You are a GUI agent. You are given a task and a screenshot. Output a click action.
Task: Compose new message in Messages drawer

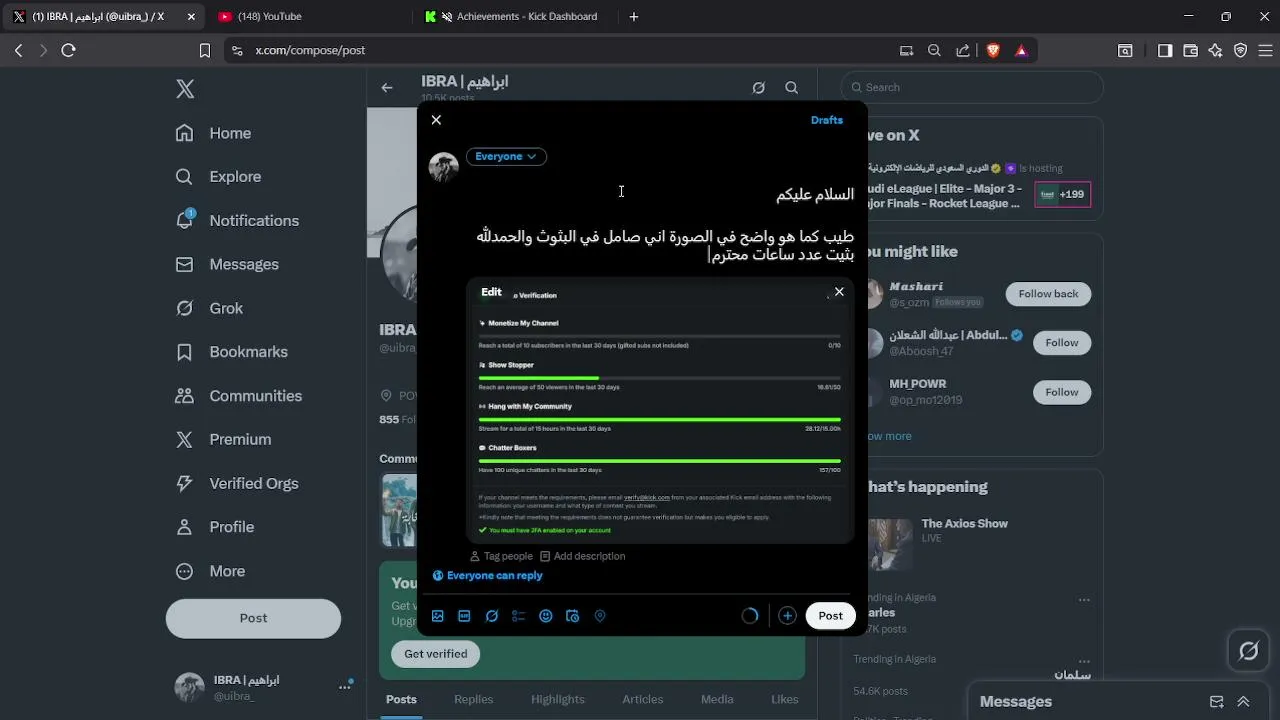coord(1217,702)
